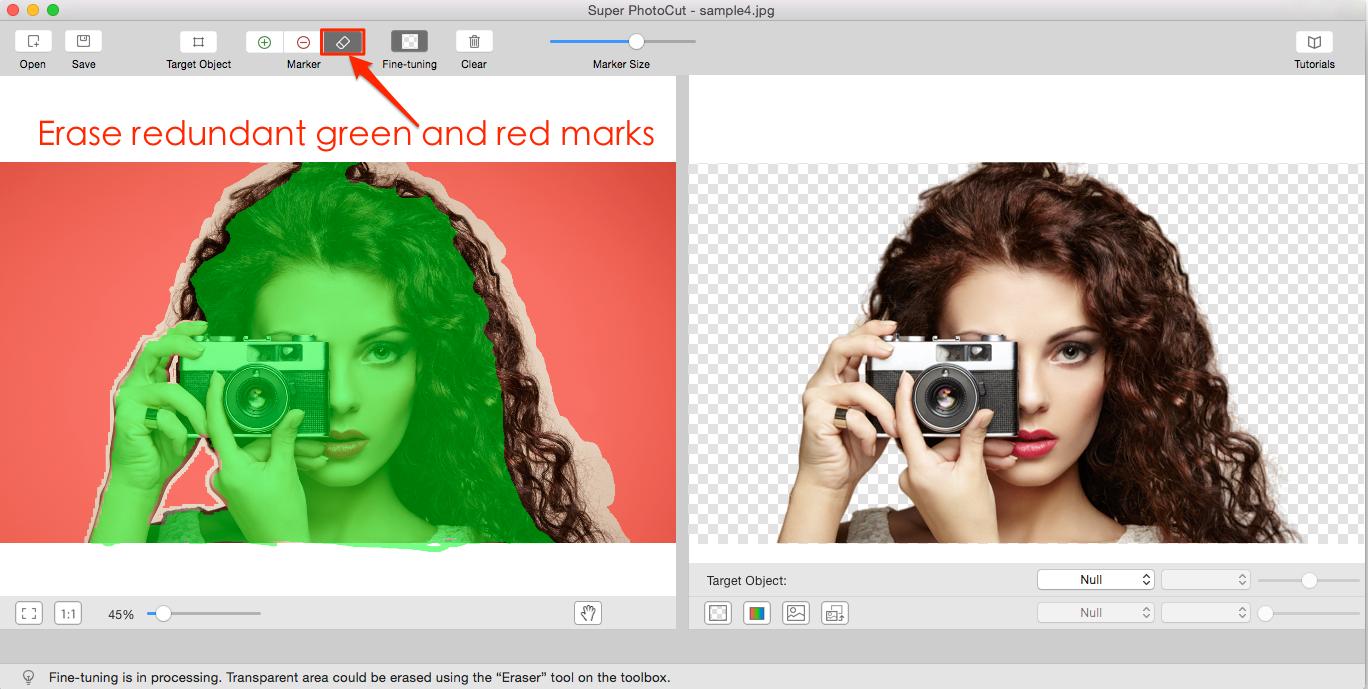The image size is (1368, 689).
Task: Open the Target Object Null dropdown
Action: (1095, 580)
